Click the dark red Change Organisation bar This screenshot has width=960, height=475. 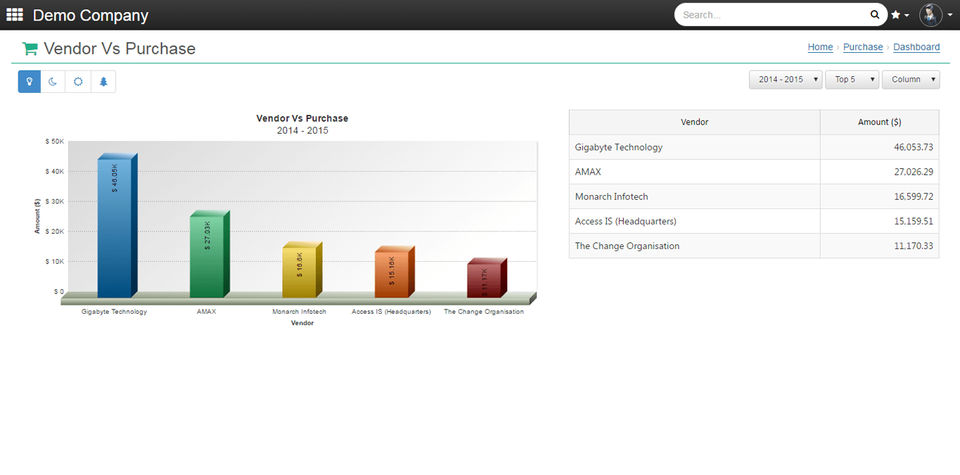point(487,278)
